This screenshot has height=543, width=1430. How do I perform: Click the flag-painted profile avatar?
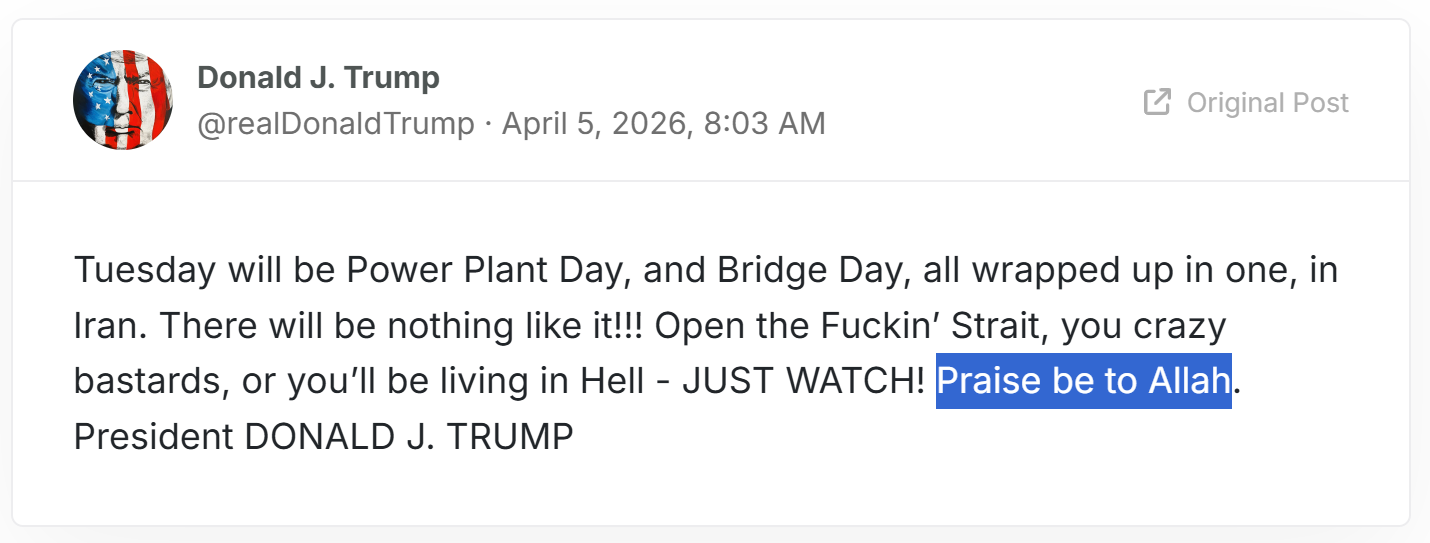tap(122, 100)
